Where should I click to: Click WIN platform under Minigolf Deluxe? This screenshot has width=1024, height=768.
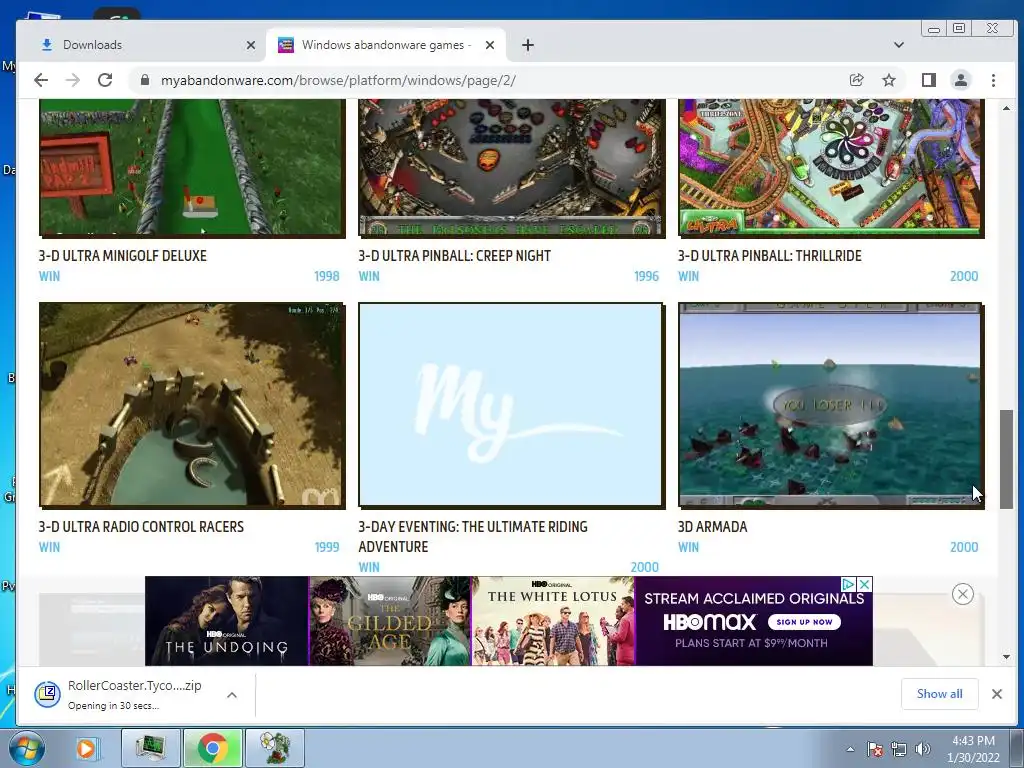(x=49, y=276)
